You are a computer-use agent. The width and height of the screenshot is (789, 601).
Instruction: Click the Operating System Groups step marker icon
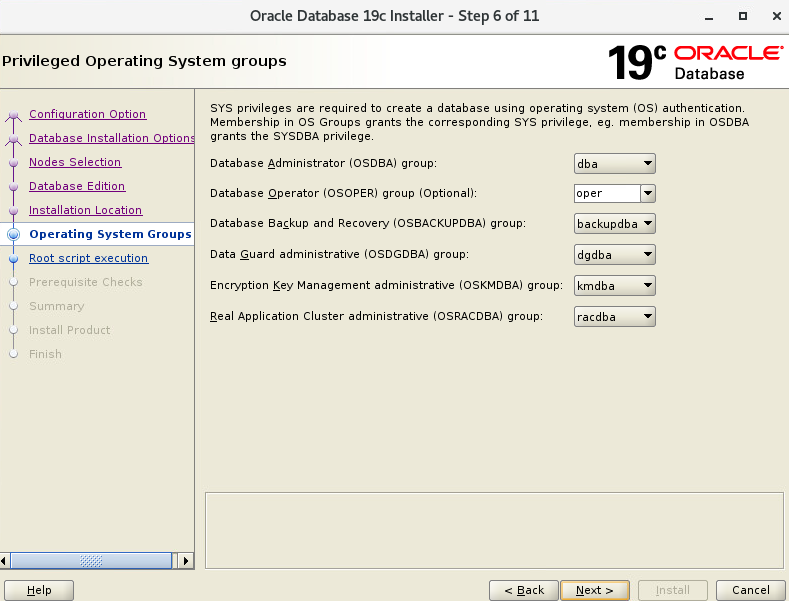point(13,235)
